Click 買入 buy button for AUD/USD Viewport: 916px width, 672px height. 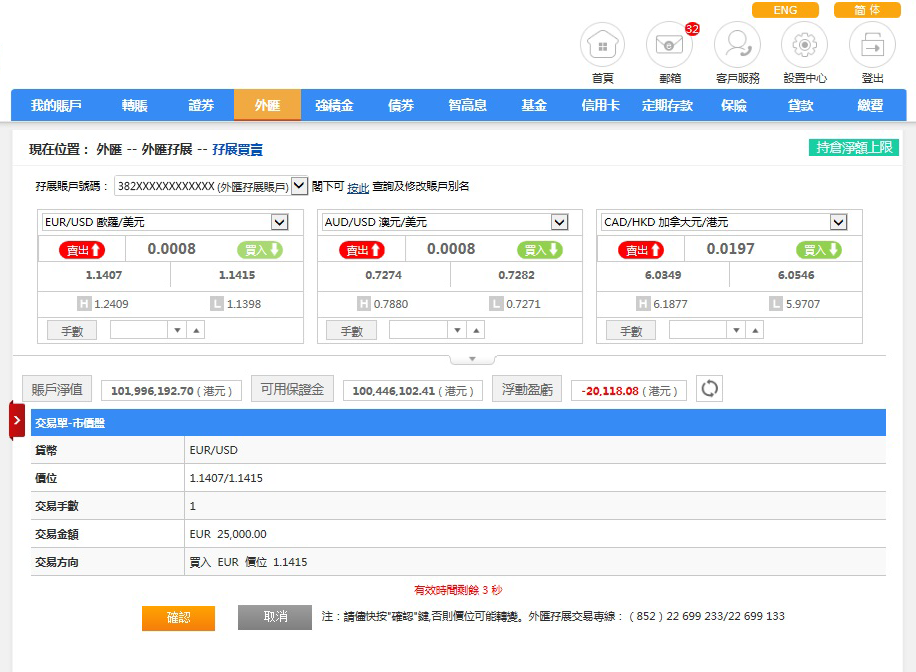click(540, 250)
